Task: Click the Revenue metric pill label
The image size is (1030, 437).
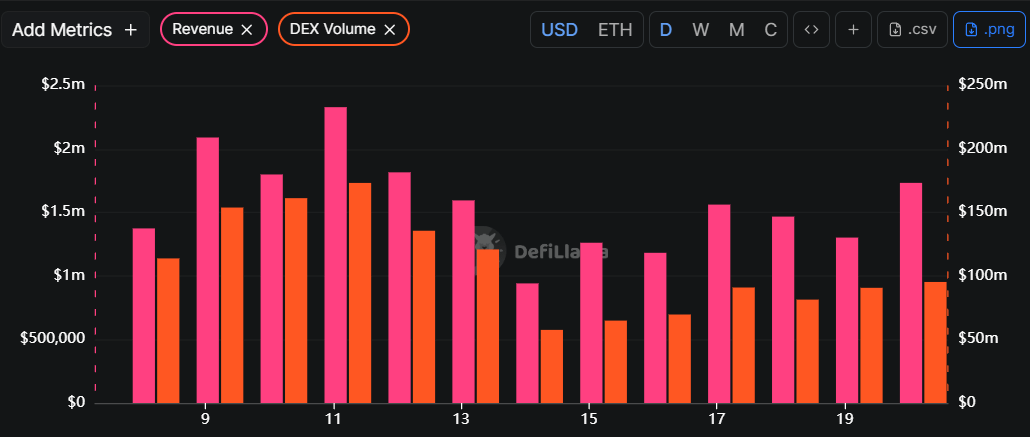Action: 202,30
